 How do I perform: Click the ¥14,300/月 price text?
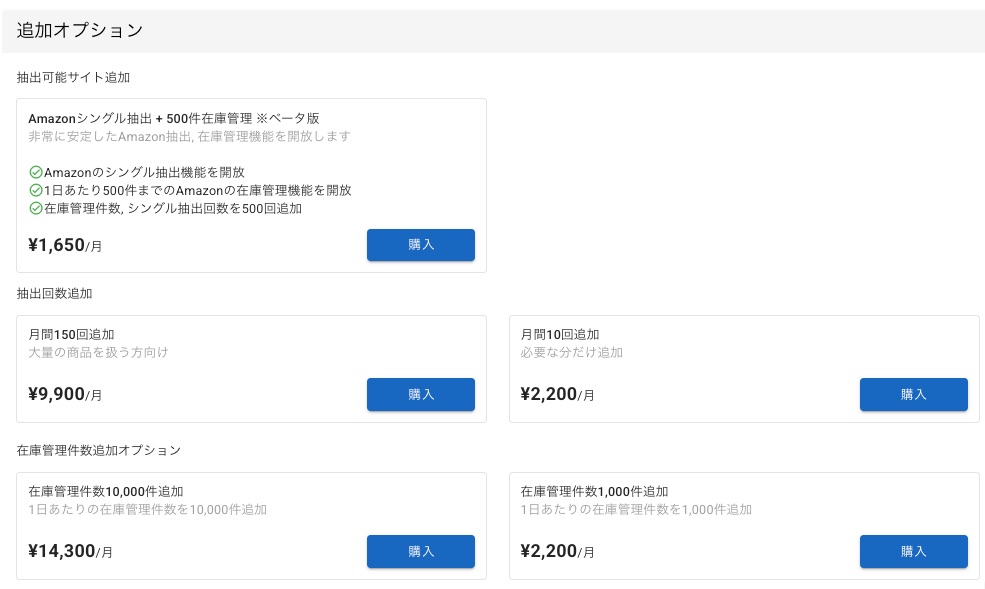pyautogui.click(x=70, y=551)
